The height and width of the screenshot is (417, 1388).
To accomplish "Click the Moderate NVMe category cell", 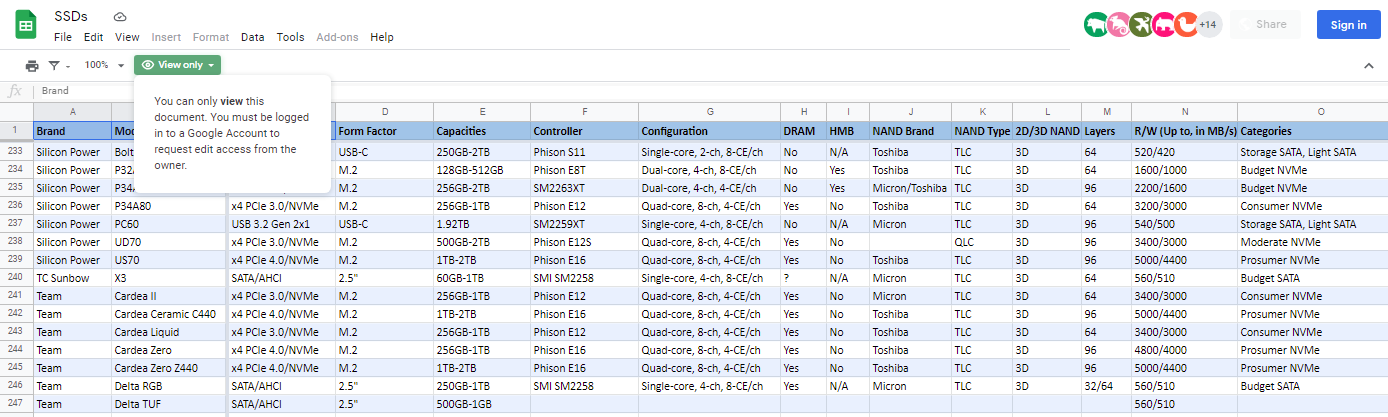I will click(1312, 242).
